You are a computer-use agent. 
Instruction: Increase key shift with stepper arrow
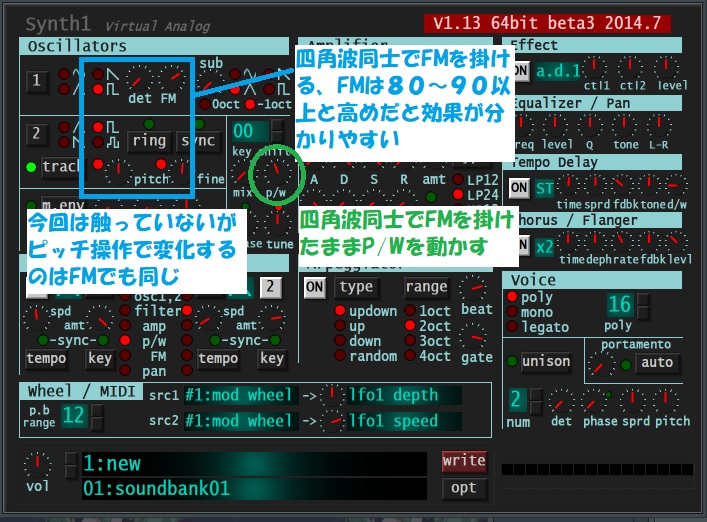click(x=277, y=125)
